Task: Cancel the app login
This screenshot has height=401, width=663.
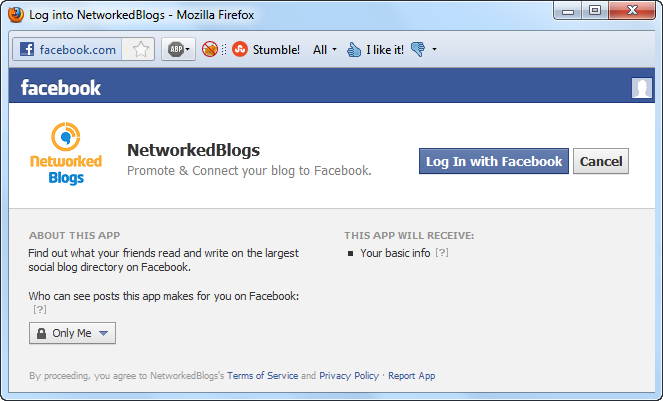Action: click(x=601, y=161)
